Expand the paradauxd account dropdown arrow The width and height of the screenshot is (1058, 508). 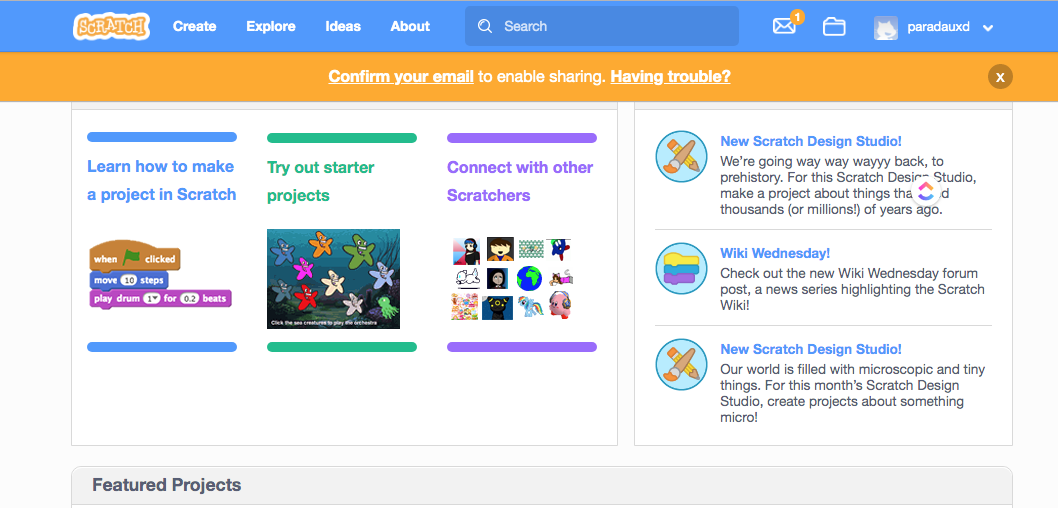click(x=988, y=28)
